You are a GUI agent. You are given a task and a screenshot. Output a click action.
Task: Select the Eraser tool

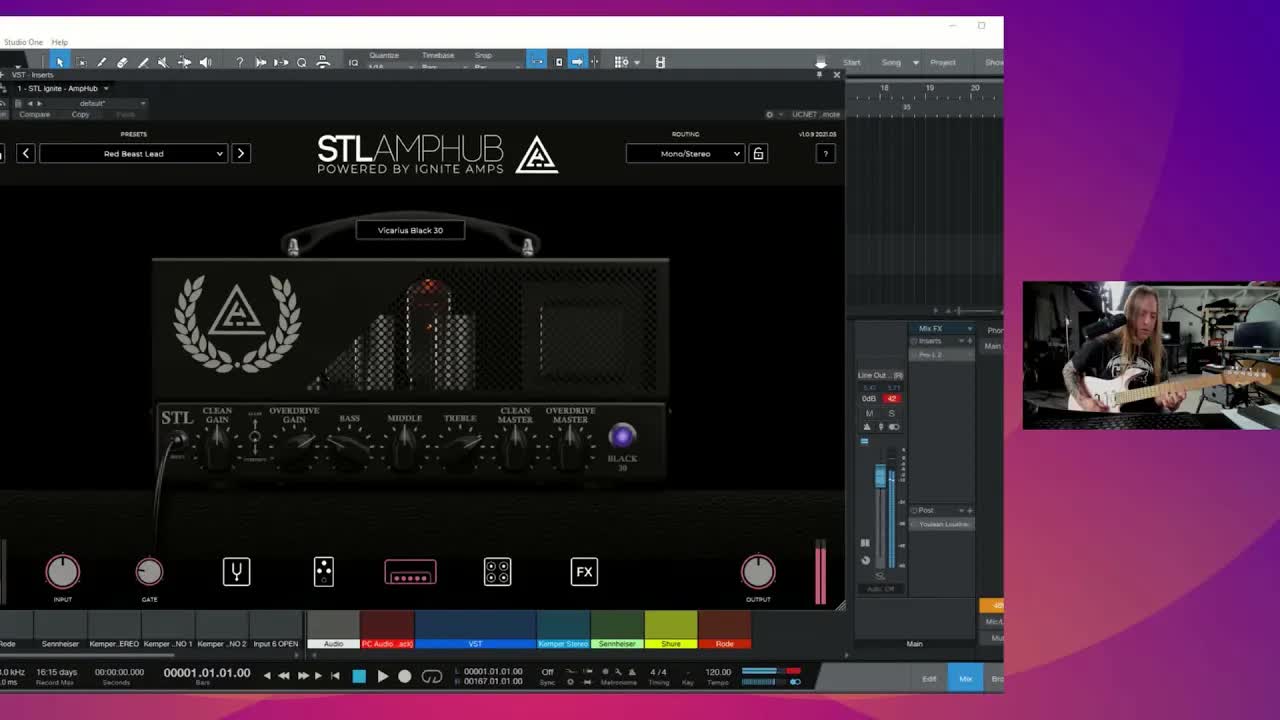122,62
